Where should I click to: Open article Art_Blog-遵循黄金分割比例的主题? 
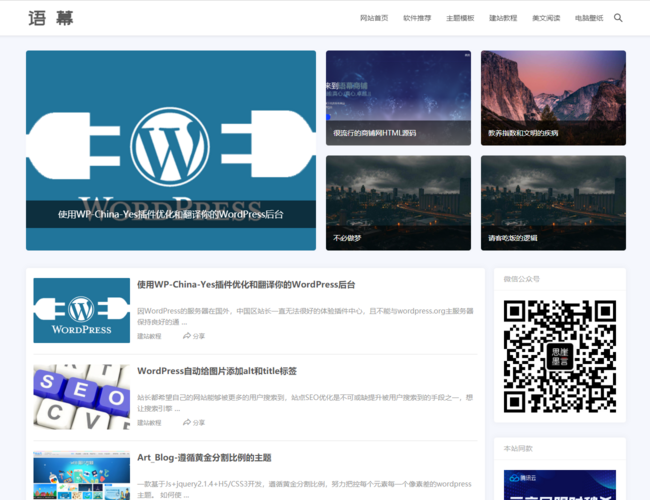point(204,458)
